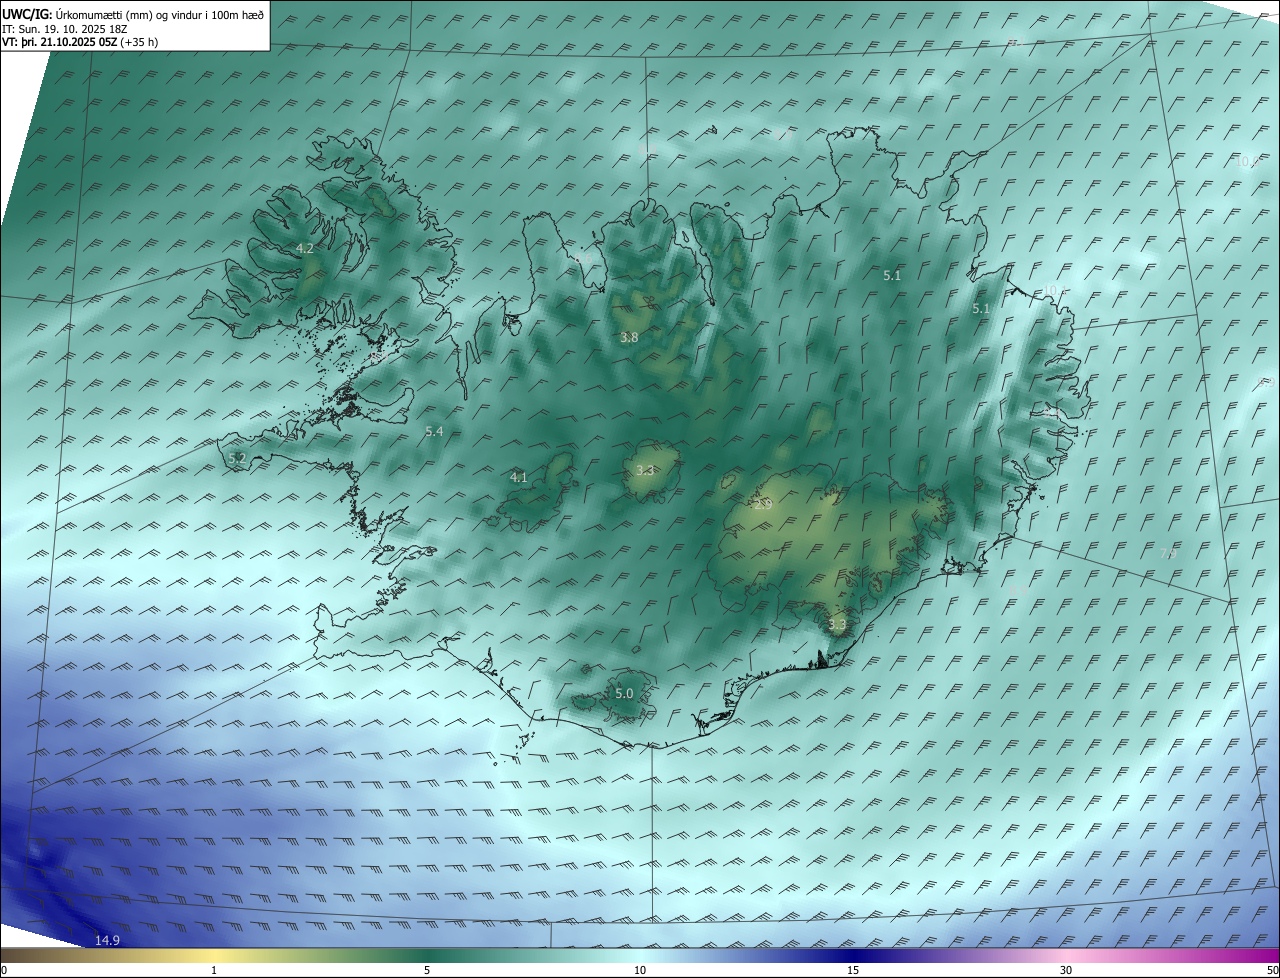The width and height of the screenshot is (1280, 978).
Task: Click the 0 tick label on the colour scale
Action: click(x=4, y=970)
